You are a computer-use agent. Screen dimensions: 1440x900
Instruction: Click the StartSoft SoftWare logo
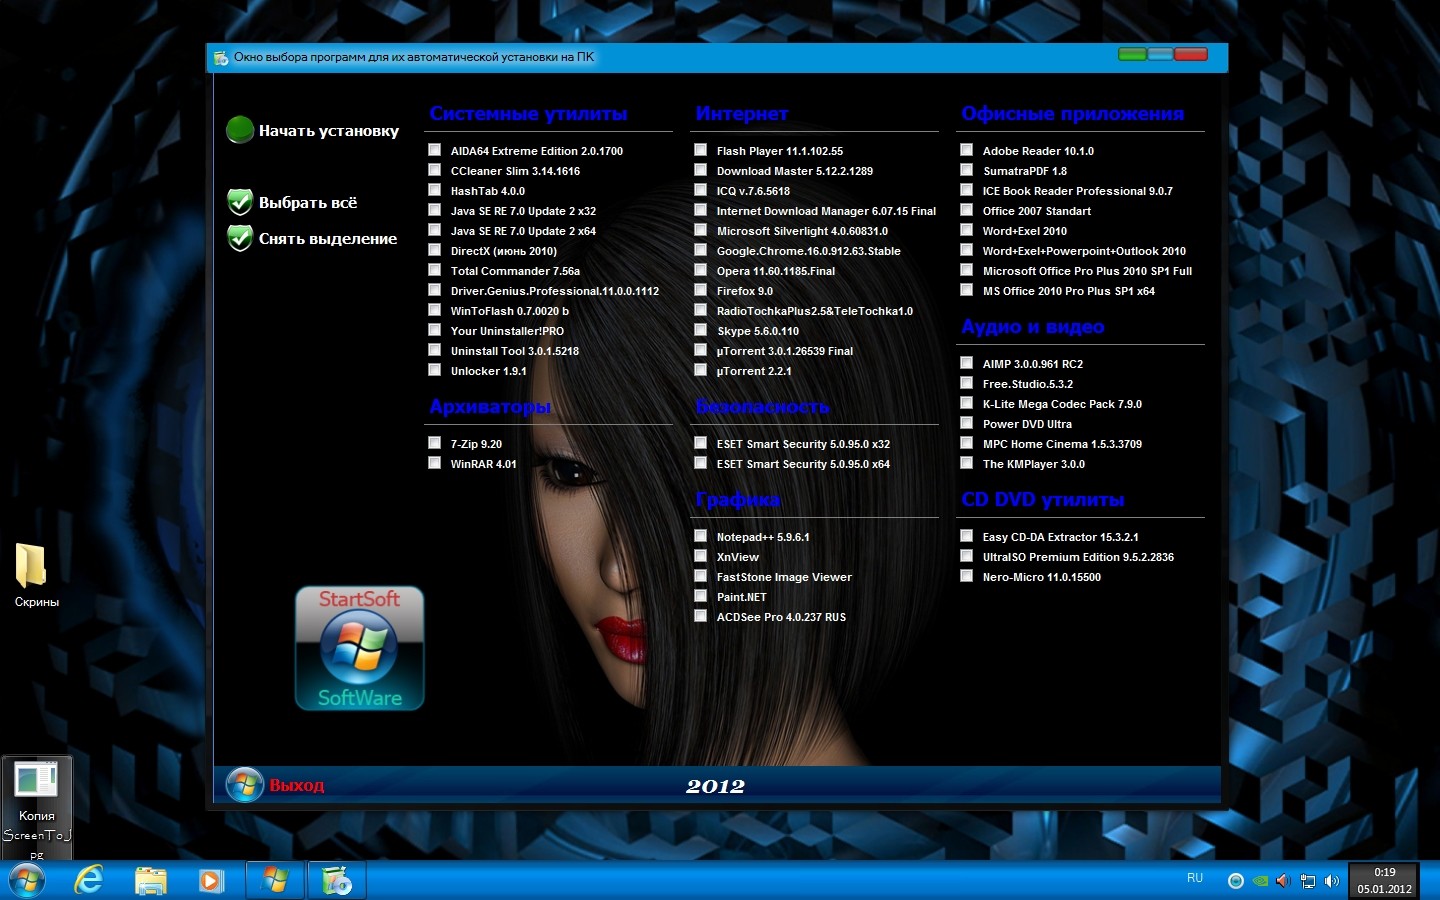(360, 648)
